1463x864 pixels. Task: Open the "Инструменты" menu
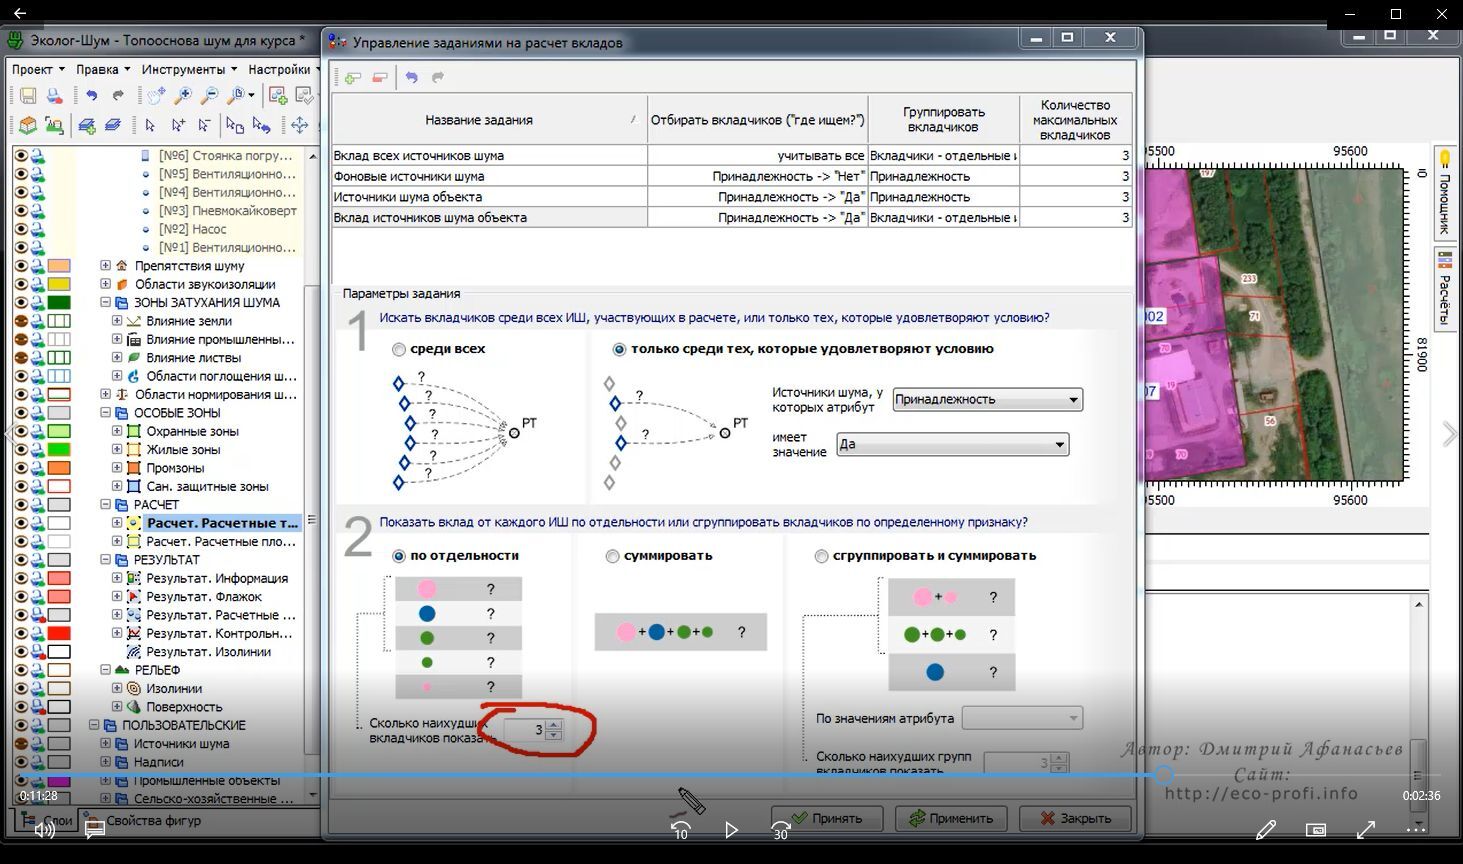point(188,69)
